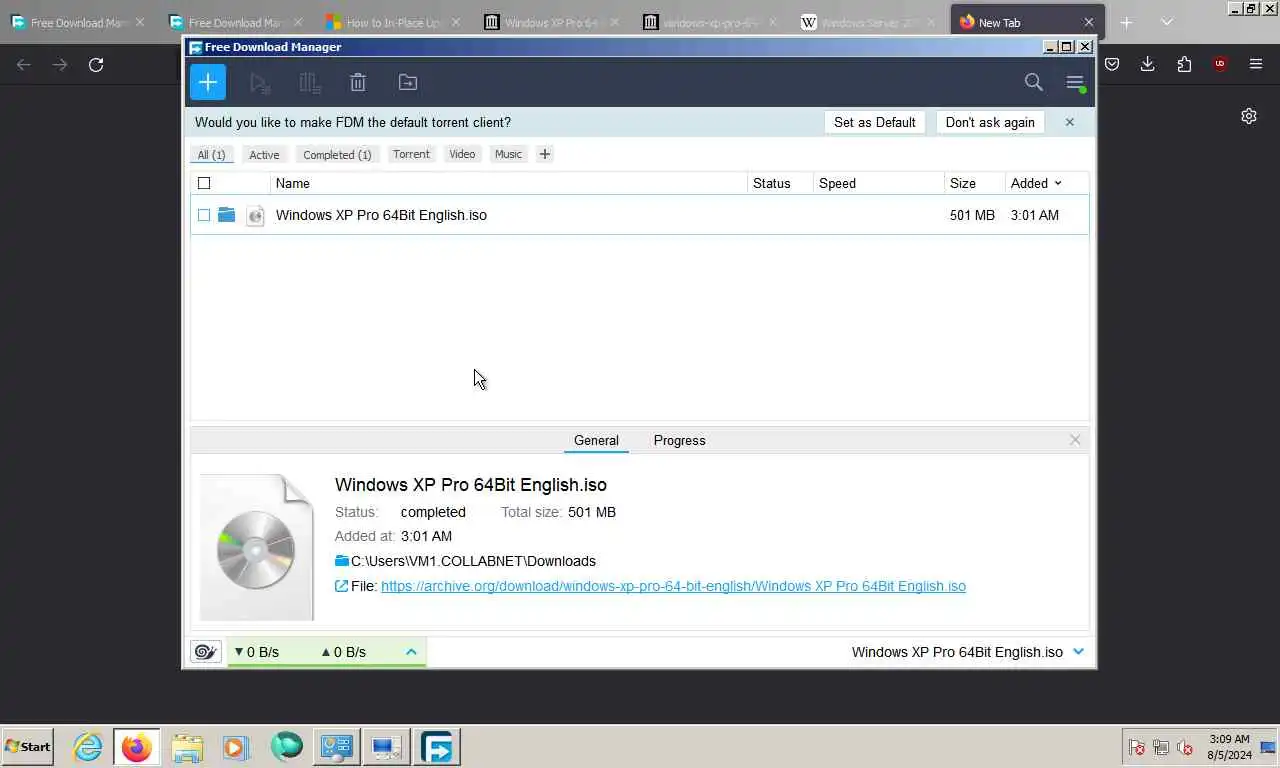Switch to the Progress details tab

[680, 440]
